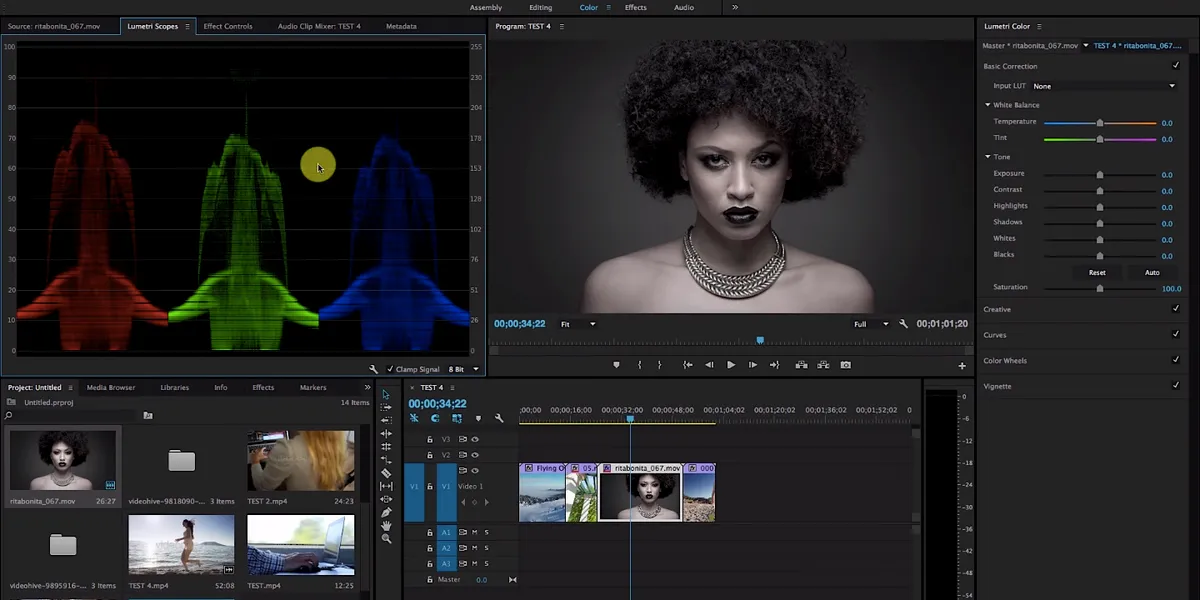This screenshot has height=600, width=1200.
Task: Adjust the Temperature slider handle
Action: pyautogui.click(x=1100, y=123)
